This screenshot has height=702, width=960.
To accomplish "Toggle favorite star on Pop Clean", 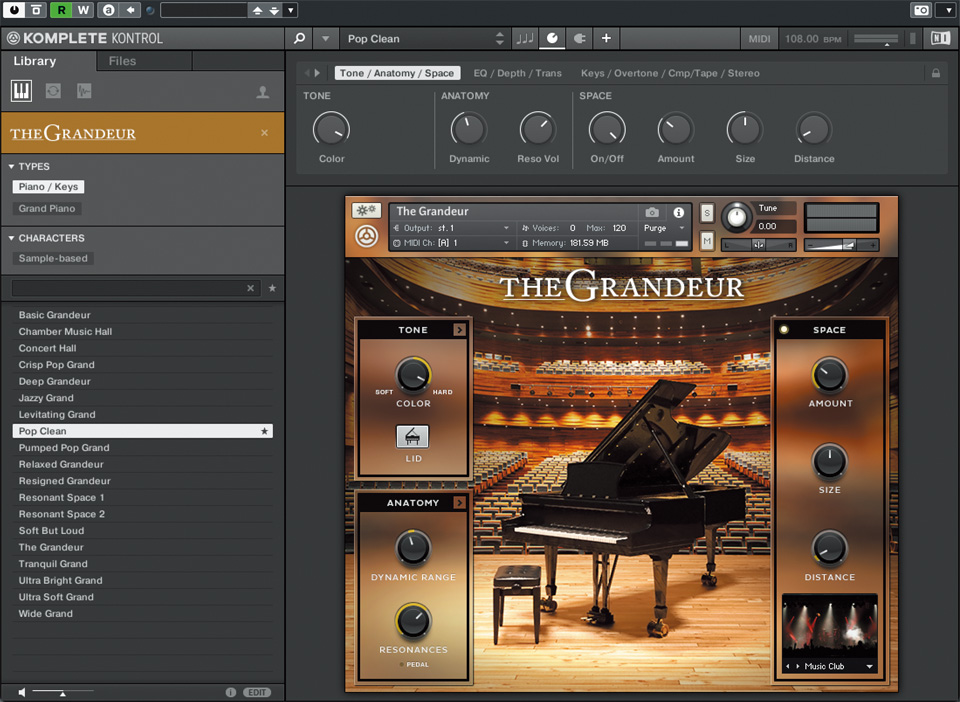I will coord(264,431).
